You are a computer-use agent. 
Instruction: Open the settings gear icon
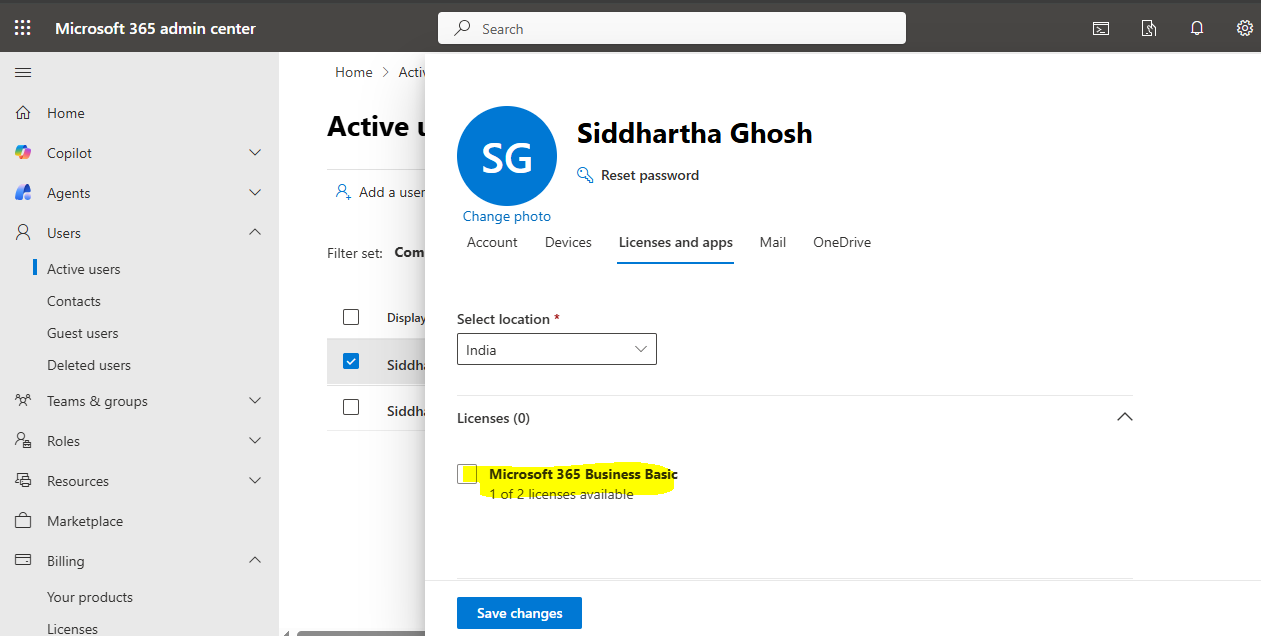click(x=1244, y=28)
